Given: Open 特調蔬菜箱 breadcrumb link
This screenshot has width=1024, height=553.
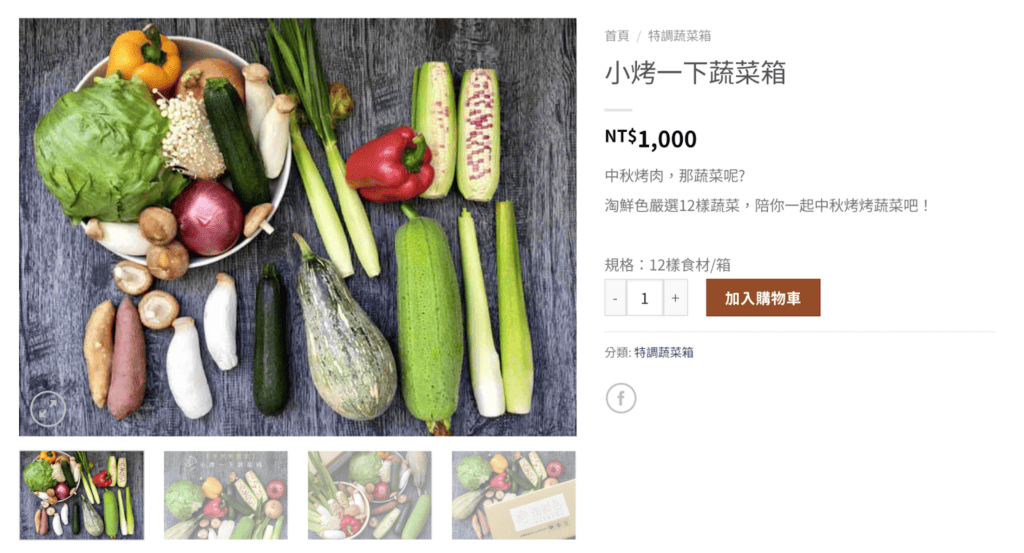Looking at the screenshot, I should (679, 36).
